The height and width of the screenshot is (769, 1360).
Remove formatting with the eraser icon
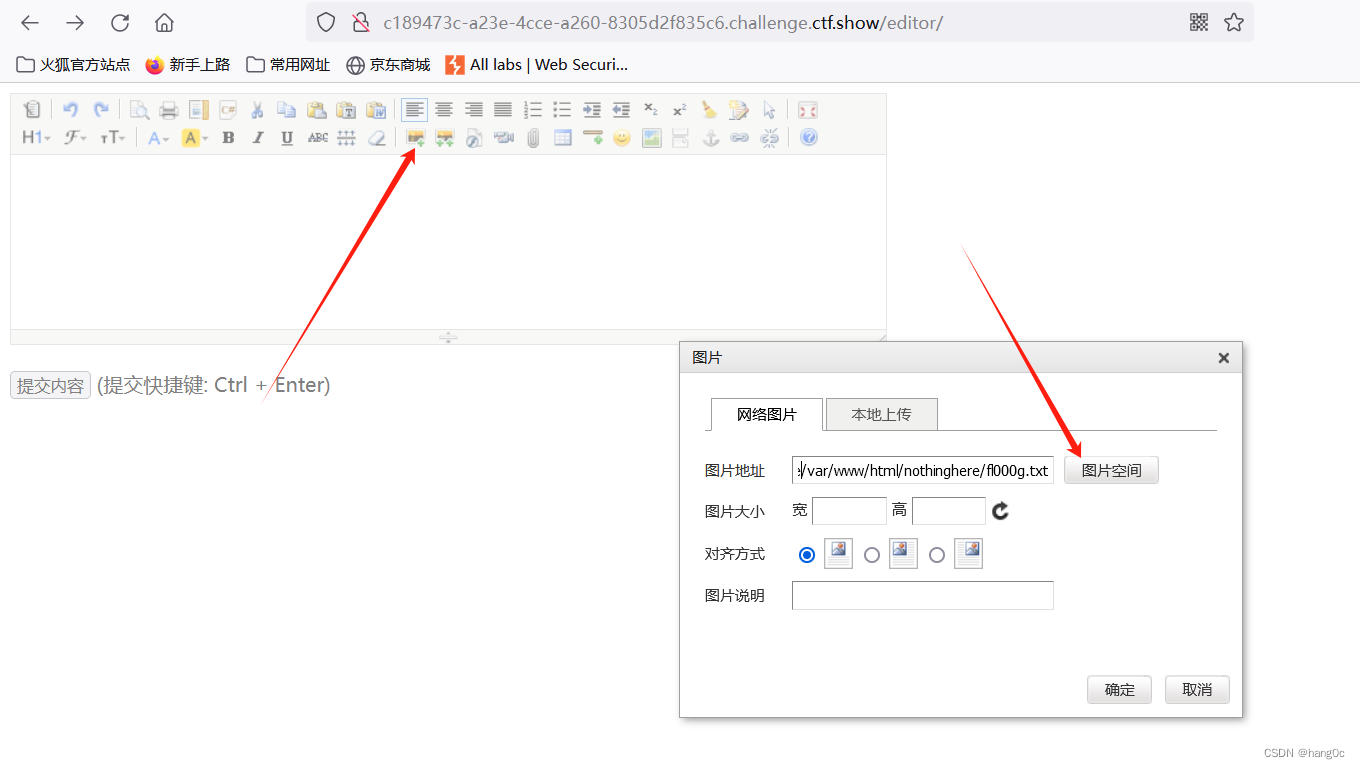coord(376,138)
